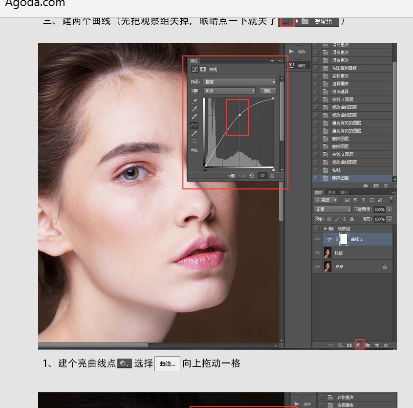Create a new fill or adjustment layer
This screenshot has width=413, height=408.
pos(359,345)
